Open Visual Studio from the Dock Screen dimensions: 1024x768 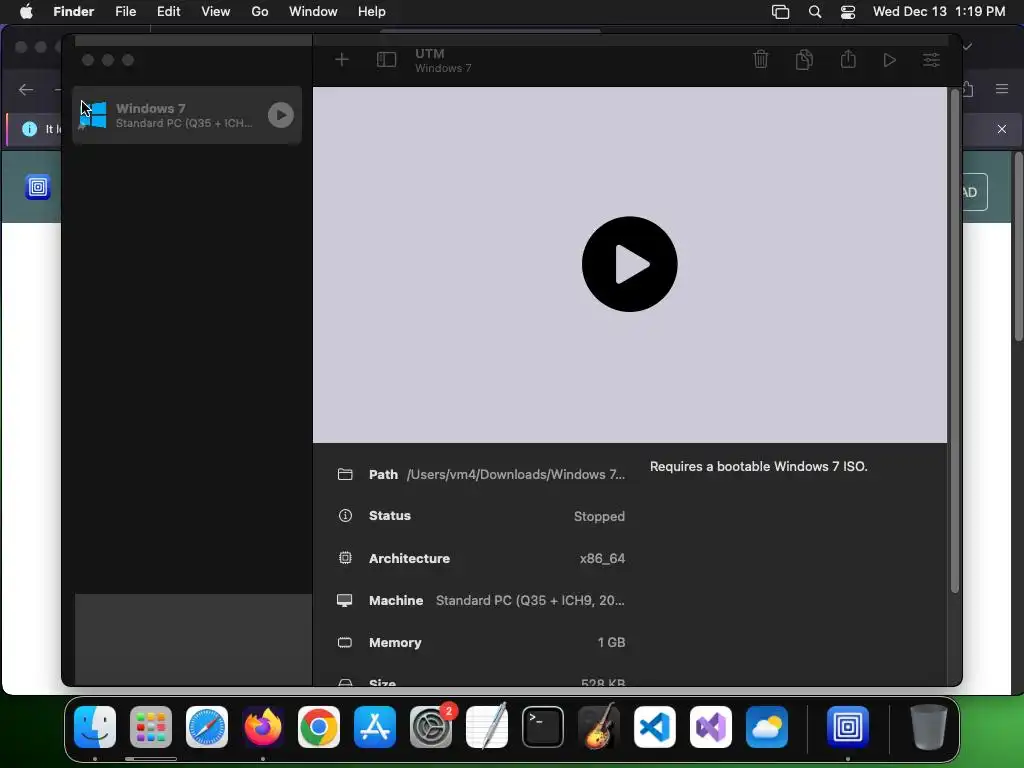coord(711,727)
